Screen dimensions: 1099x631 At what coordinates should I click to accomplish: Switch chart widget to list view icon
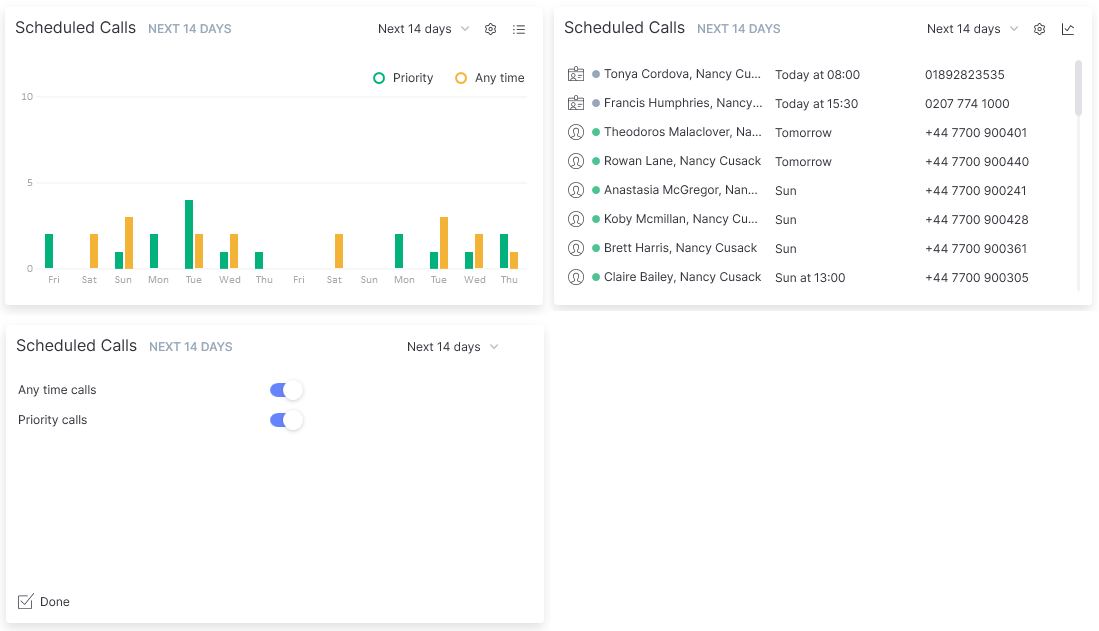[519, 29]
